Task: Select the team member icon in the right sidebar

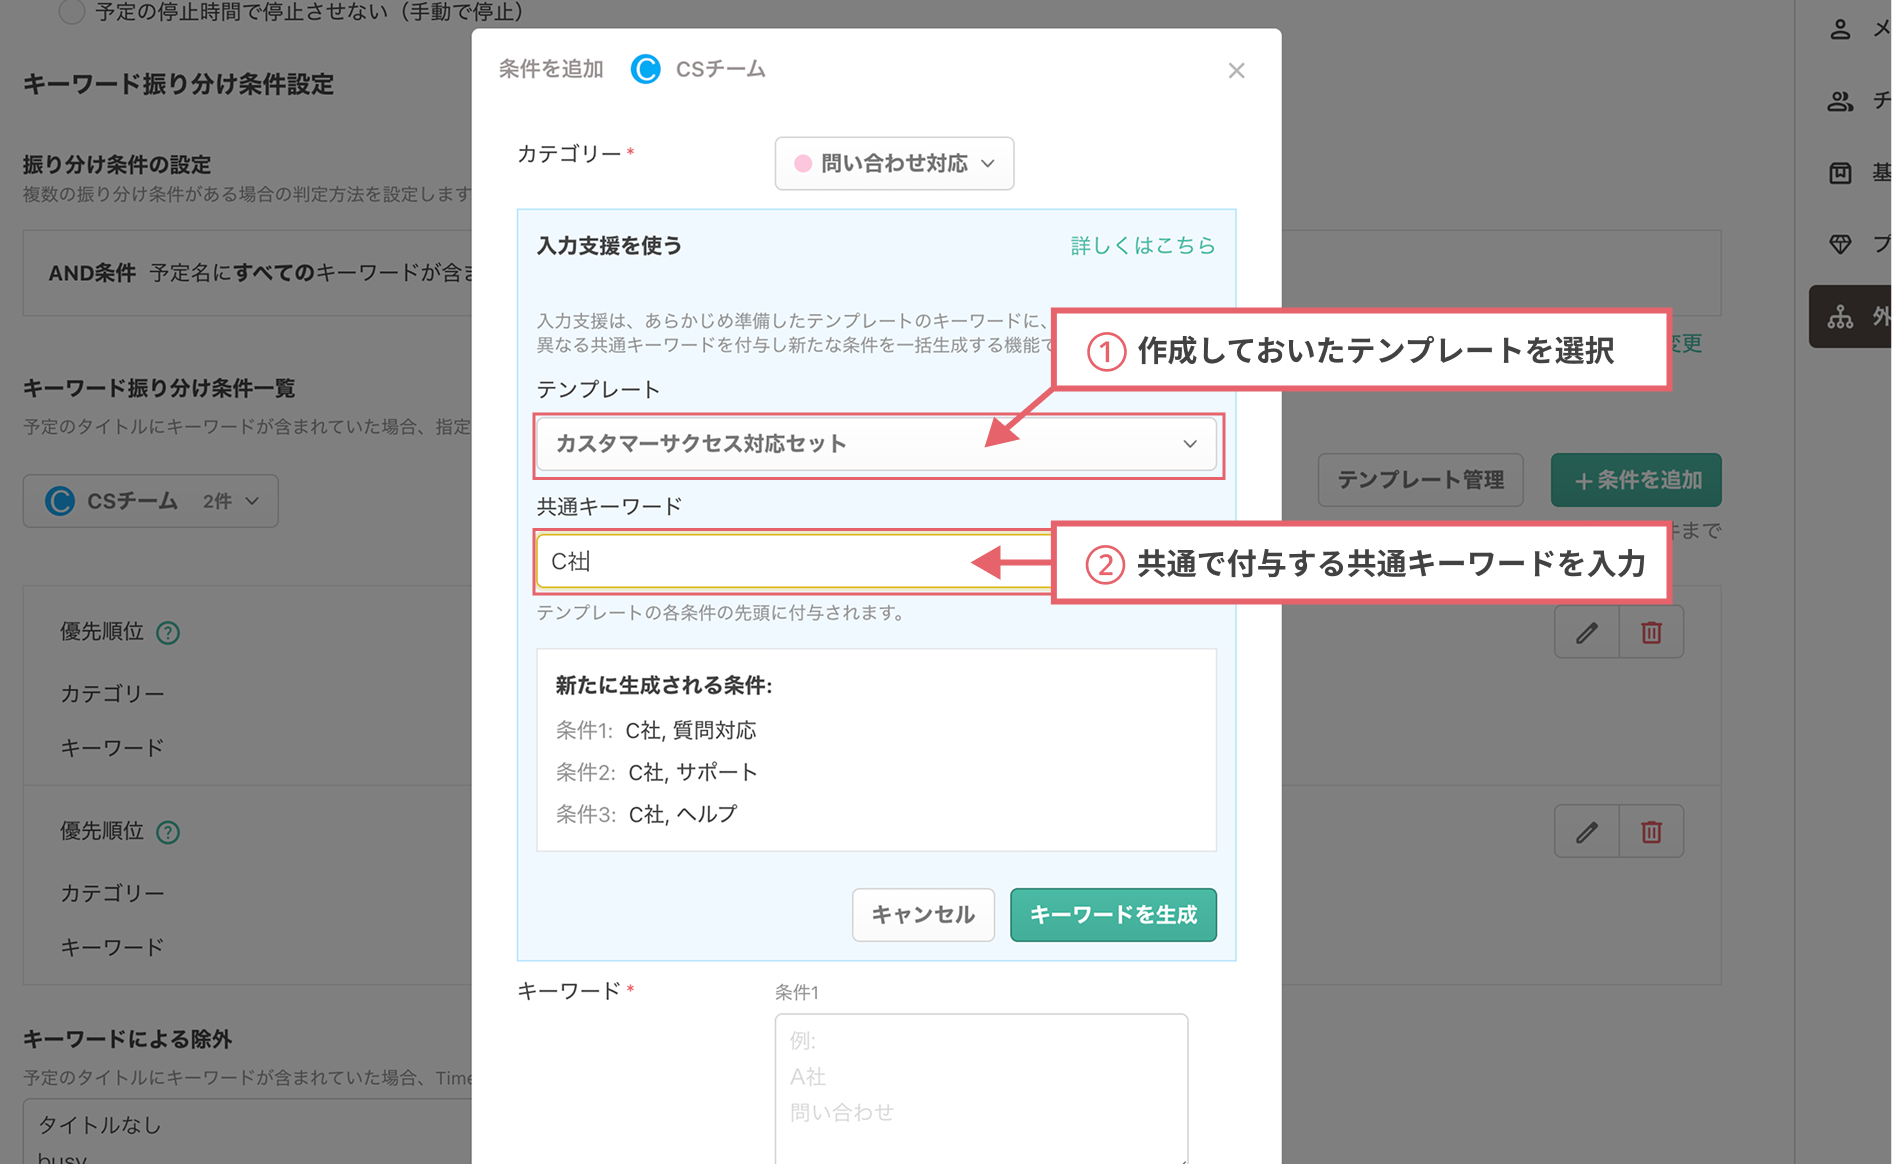Action: pos(1839,101)
